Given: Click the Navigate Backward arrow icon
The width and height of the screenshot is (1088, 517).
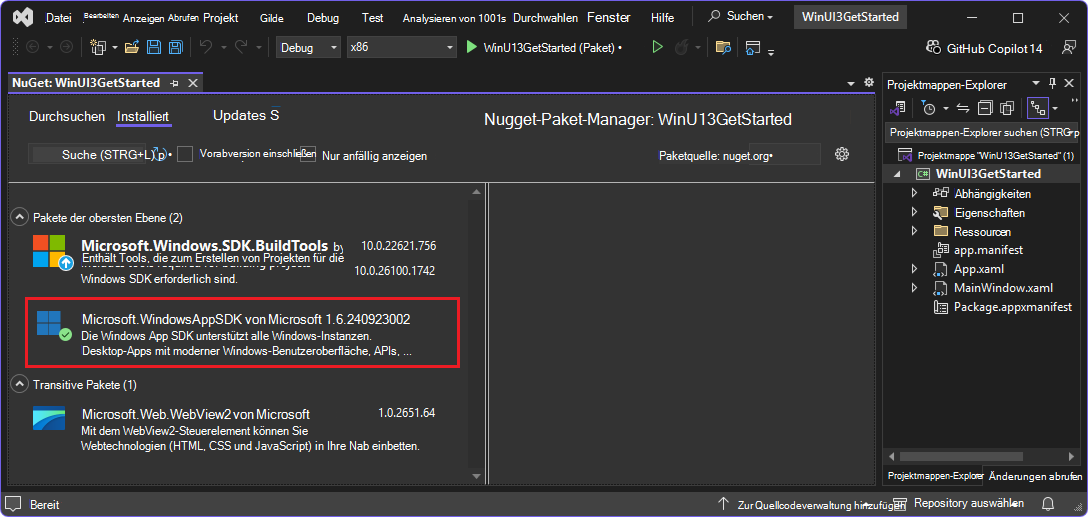Looking at the screenshot, I should click(x=32, y=47).
